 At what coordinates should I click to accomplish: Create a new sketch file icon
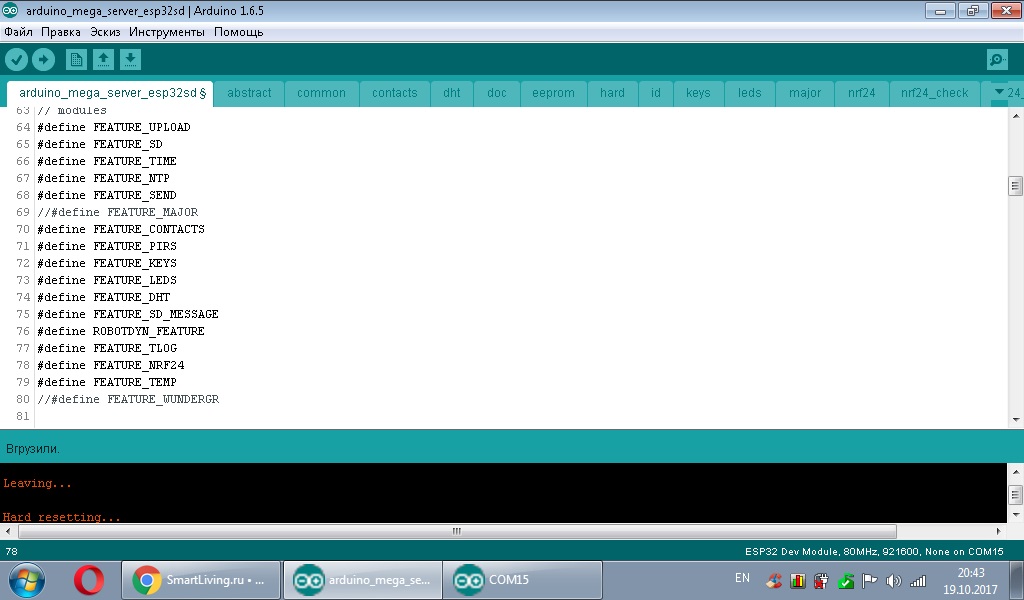point(76,60)
